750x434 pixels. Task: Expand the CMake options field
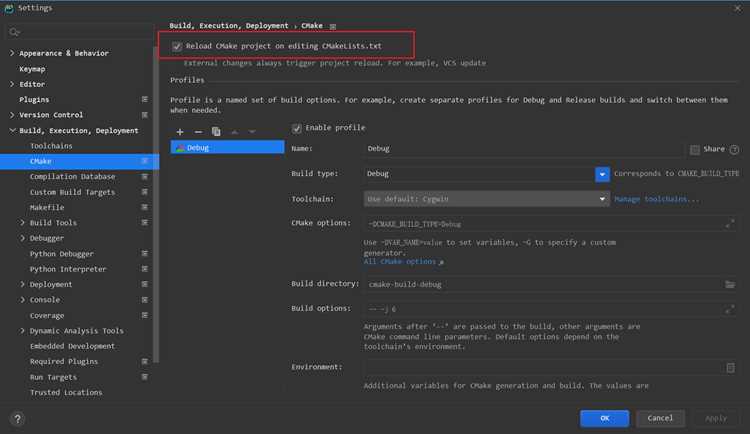(730, 224)
